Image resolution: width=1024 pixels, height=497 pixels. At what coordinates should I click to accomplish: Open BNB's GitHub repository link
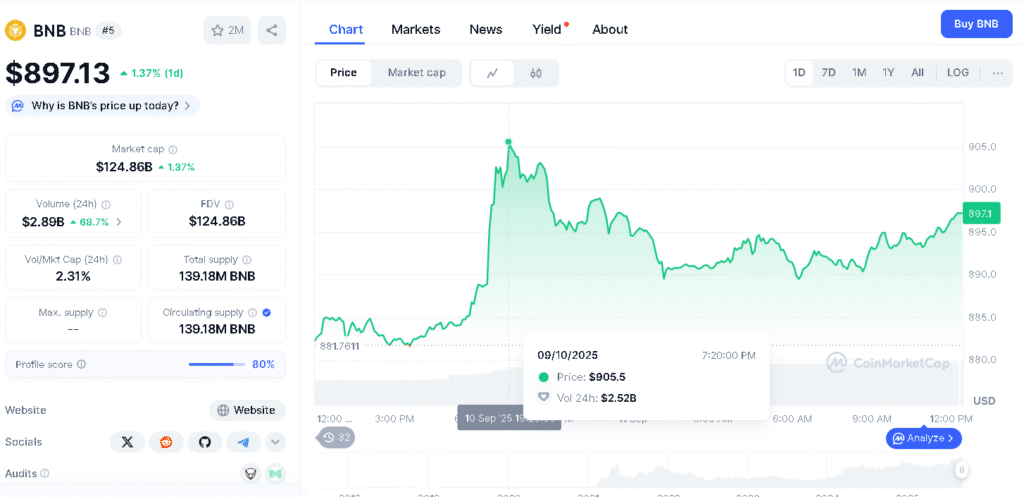(205, 442)
